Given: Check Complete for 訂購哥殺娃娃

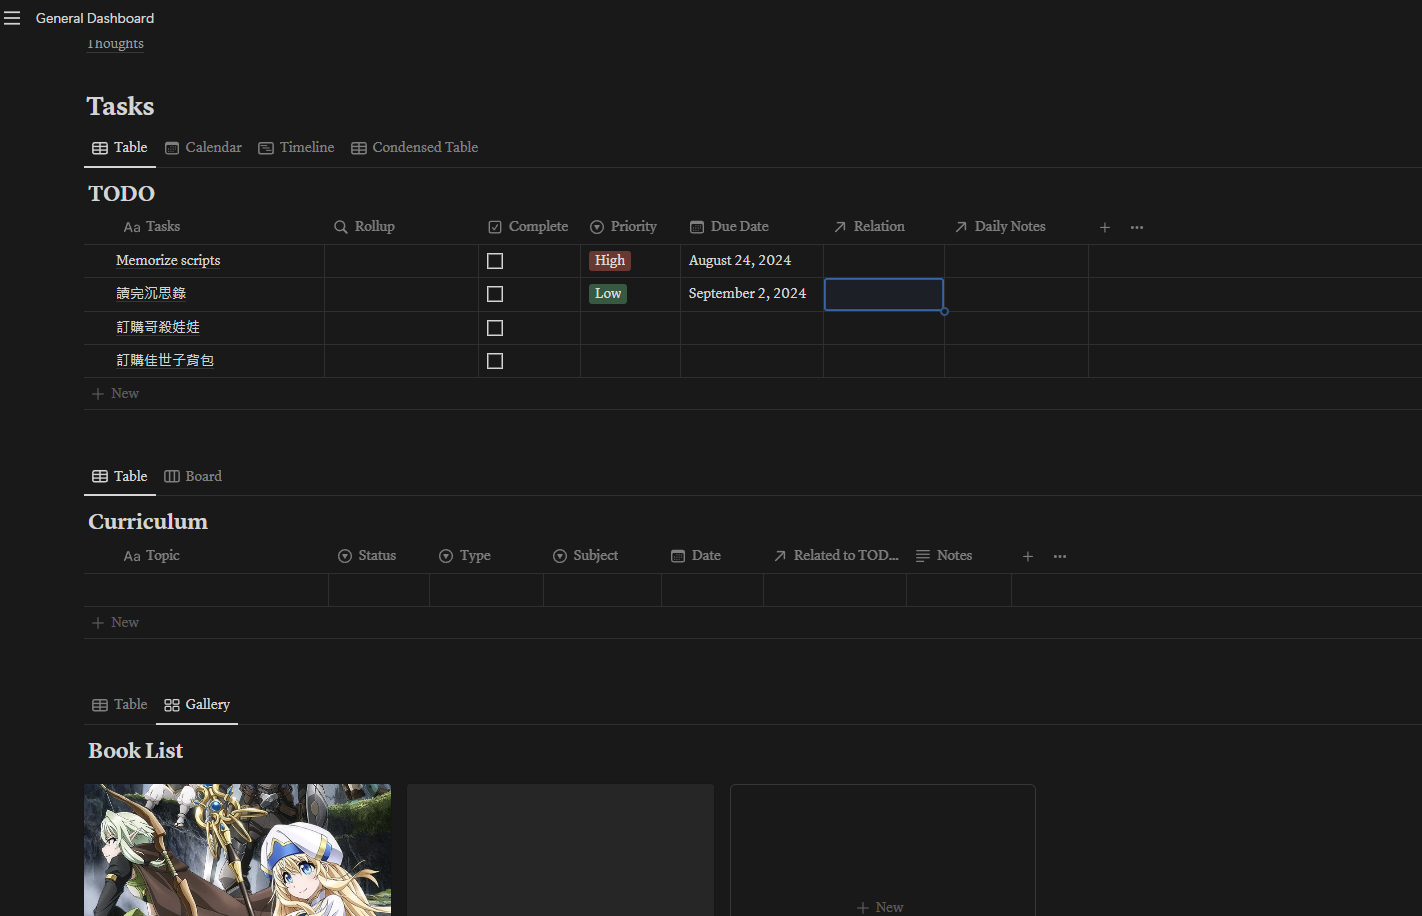Looking at the screenshot, I should pyautogui.click(x=495, y=328).
